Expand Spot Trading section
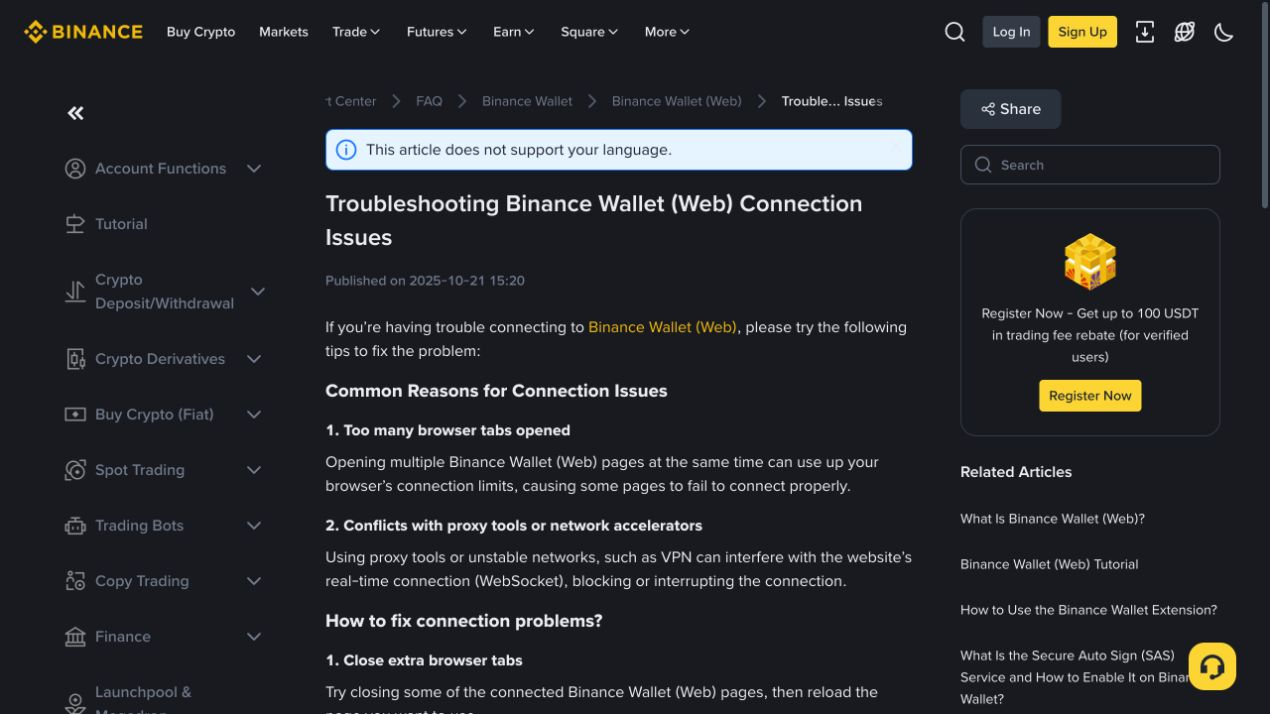Viewport: 1270px width, 714px height. tap(254, 470)
